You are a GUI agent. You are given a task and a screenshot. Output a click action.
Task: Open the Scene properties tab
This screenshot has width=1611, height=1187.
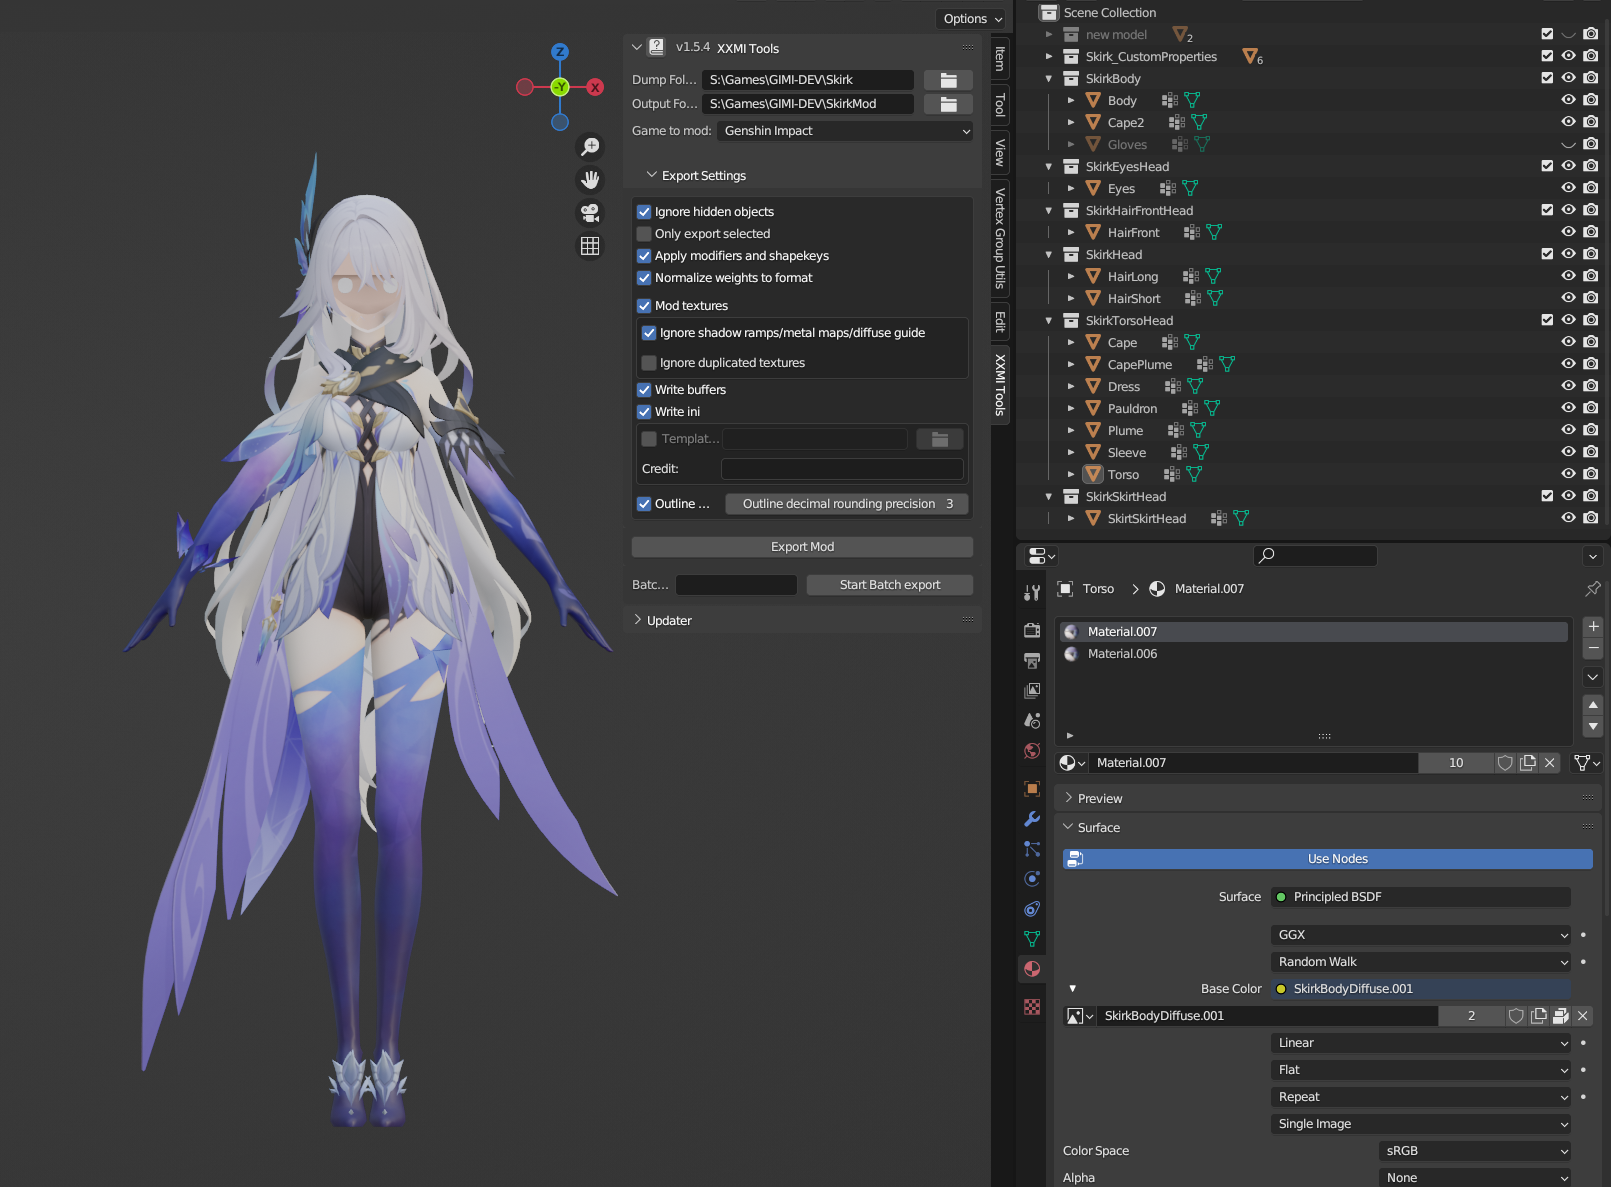coord(1032,720)
